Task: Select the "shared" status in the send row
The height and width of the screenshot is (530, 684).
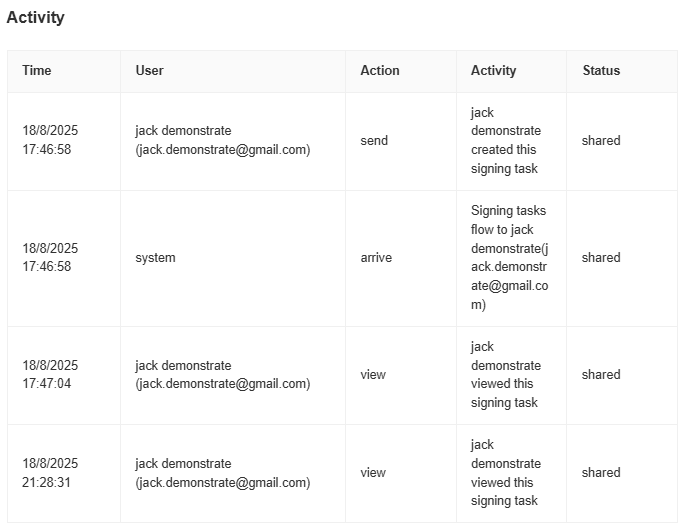Action: [x=601, y=141]
